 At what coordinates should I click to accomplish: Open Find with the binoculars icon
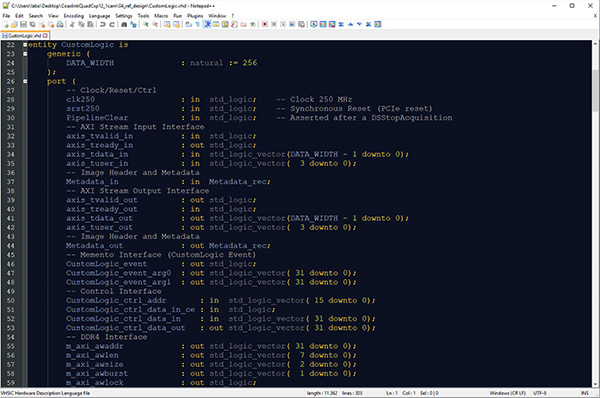click(124, 24)
